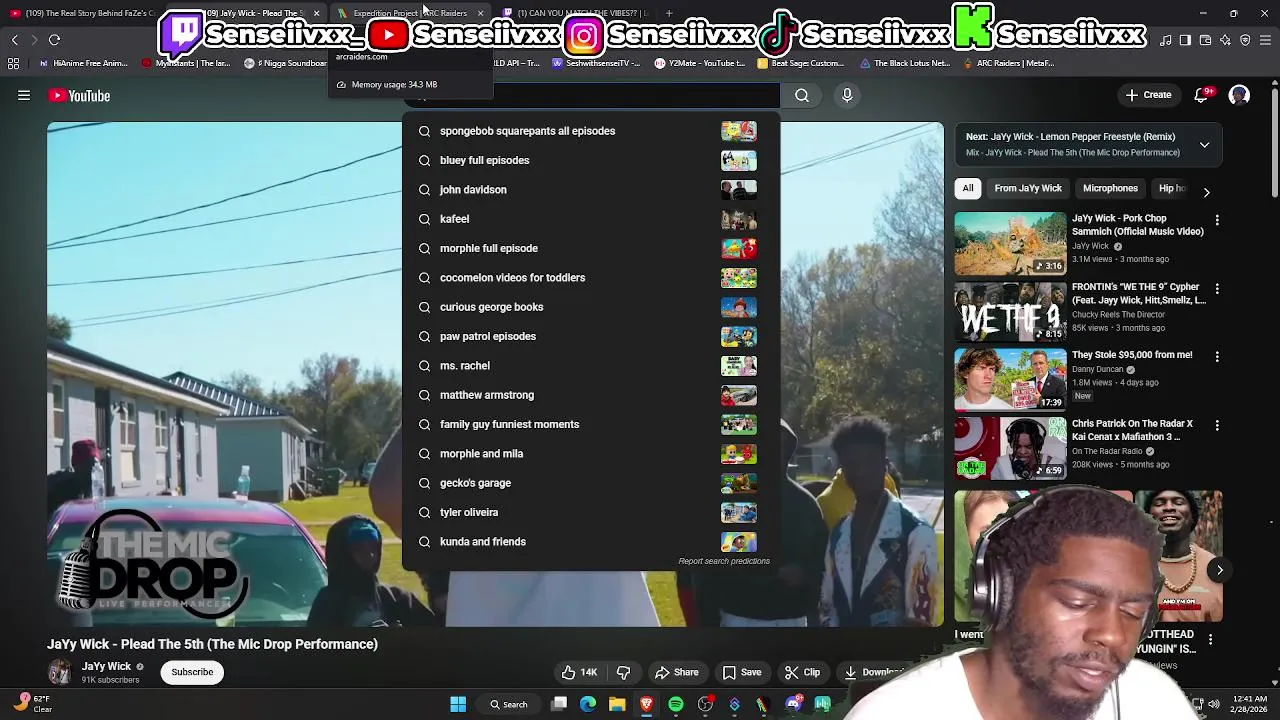The width and height of the screenshot is (1280, 720).
Task: Open the weather widget showing 62°F
Action: tap(32, 704)
